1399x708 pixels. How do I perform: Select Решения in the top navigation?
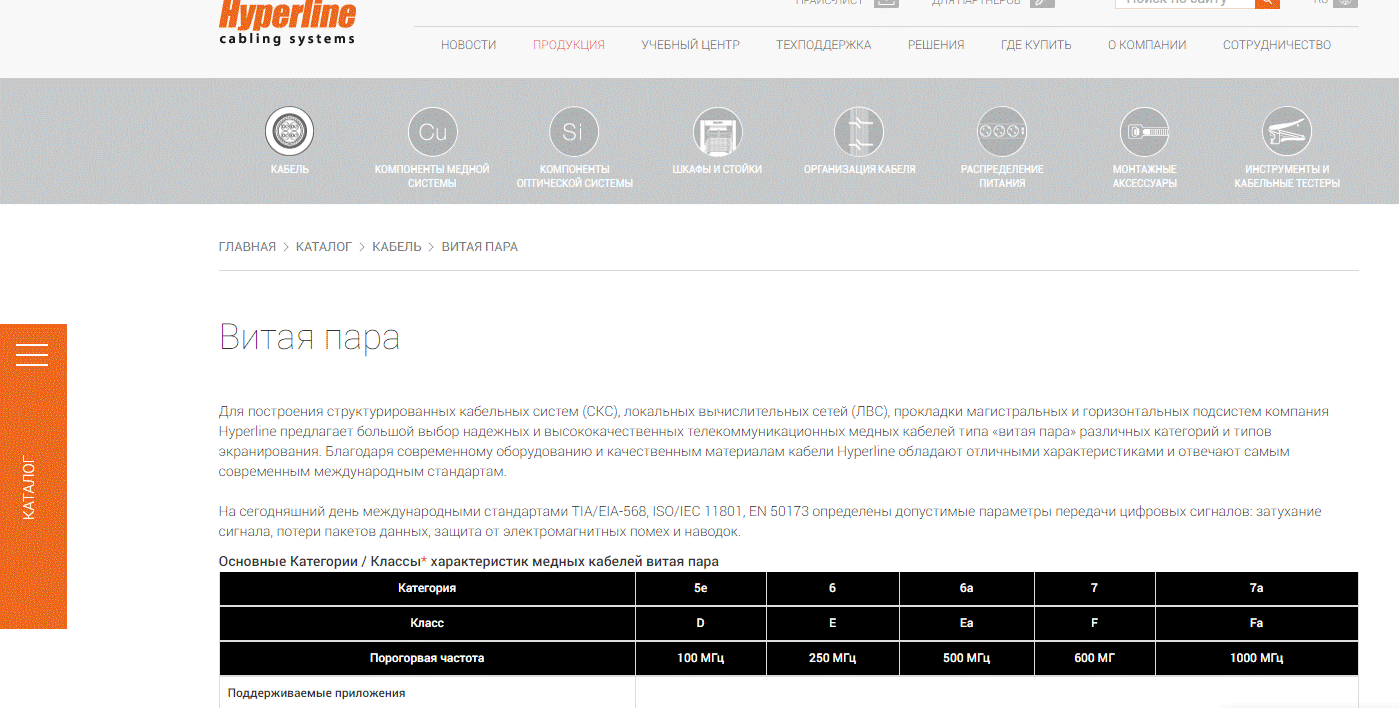tap(936, 45)
